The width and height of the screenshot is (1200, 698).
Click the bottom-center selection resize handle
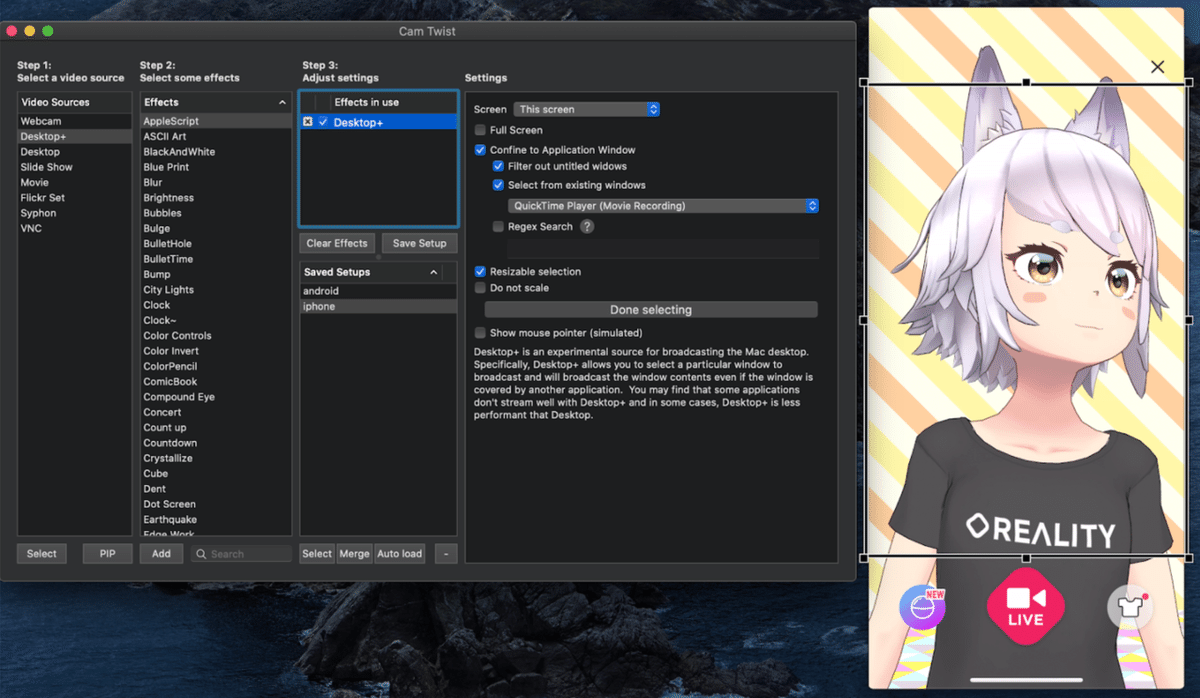click(1026, 558)
